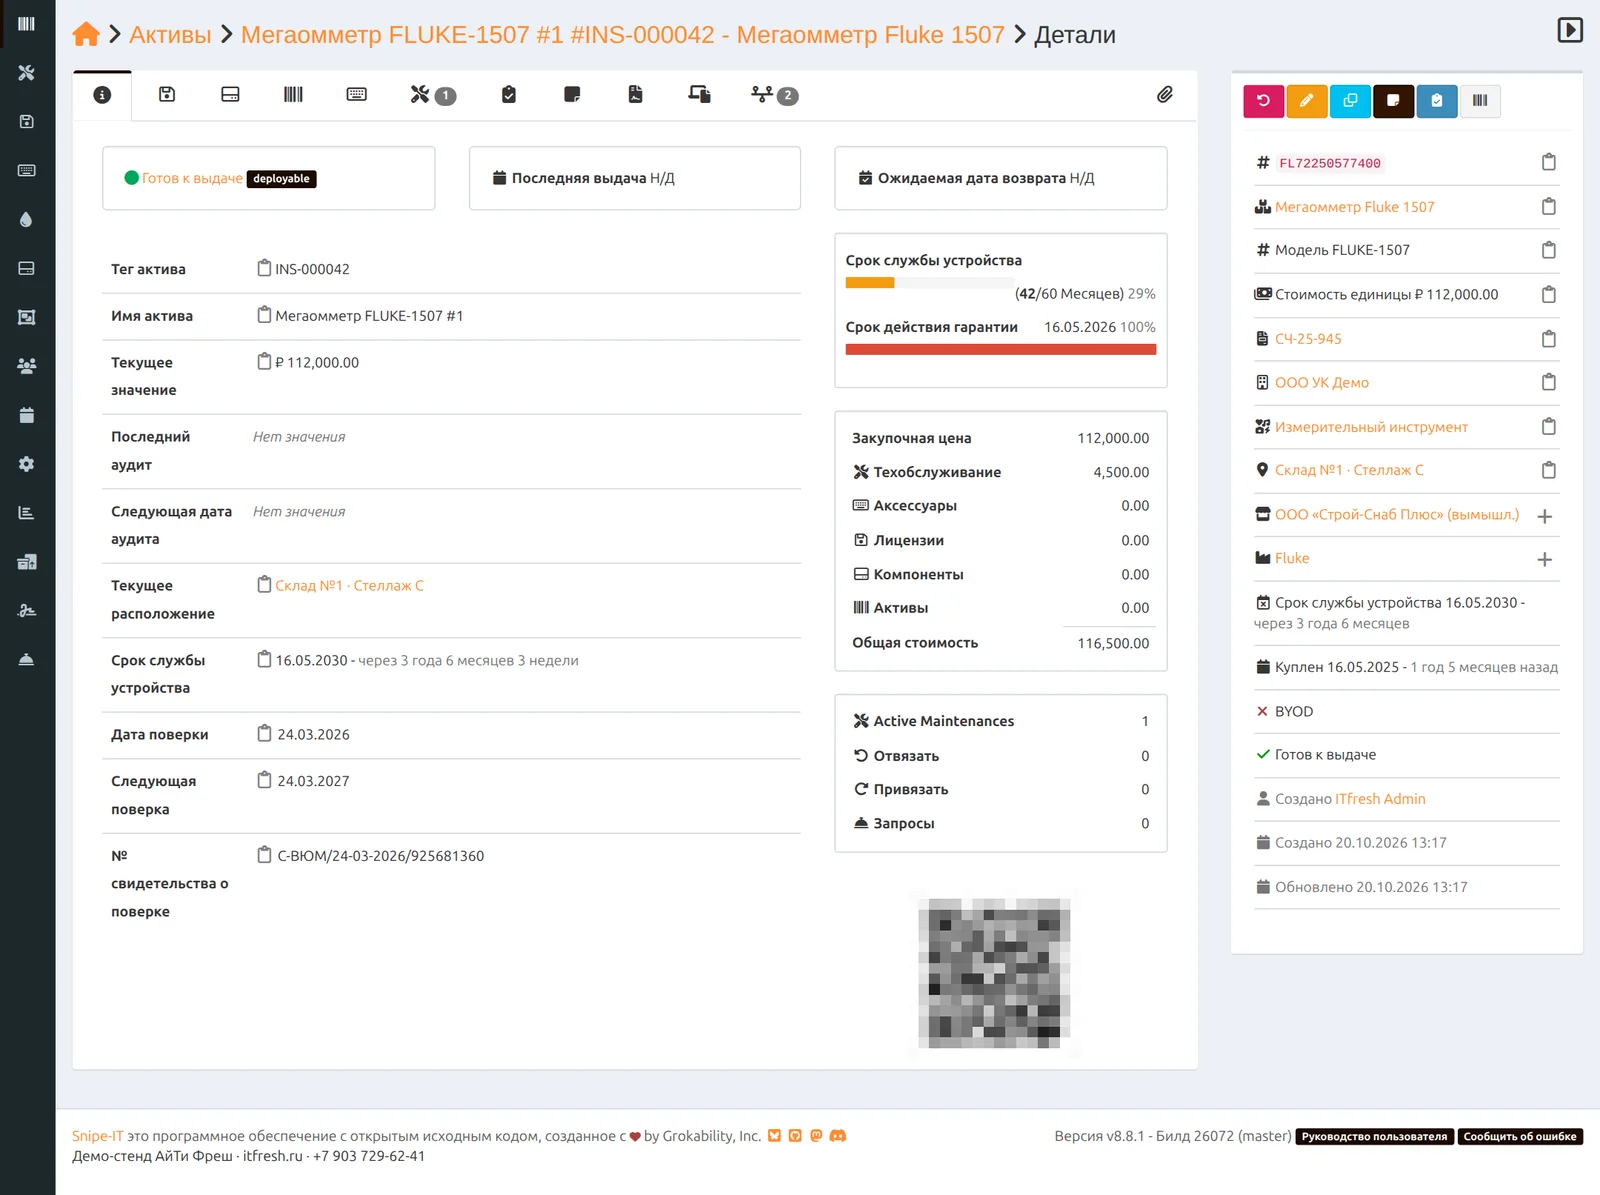Open the history tab with badge 2
Image resolution: width=1600 pixels, height=1195 pixels.
[774, 95]
